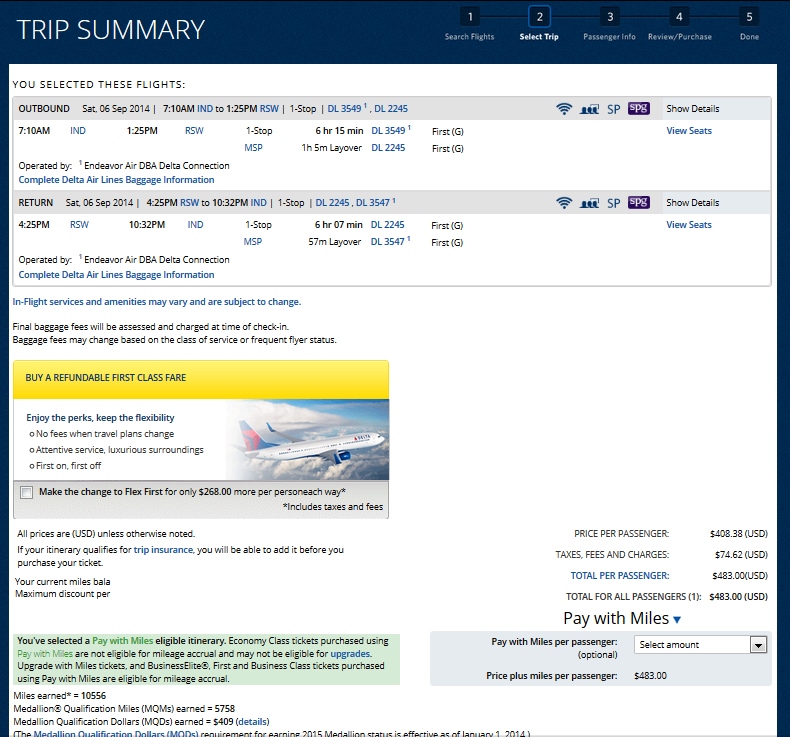
Task: Check the Flex First upgrade checkbox
Action: pos(26,492)
